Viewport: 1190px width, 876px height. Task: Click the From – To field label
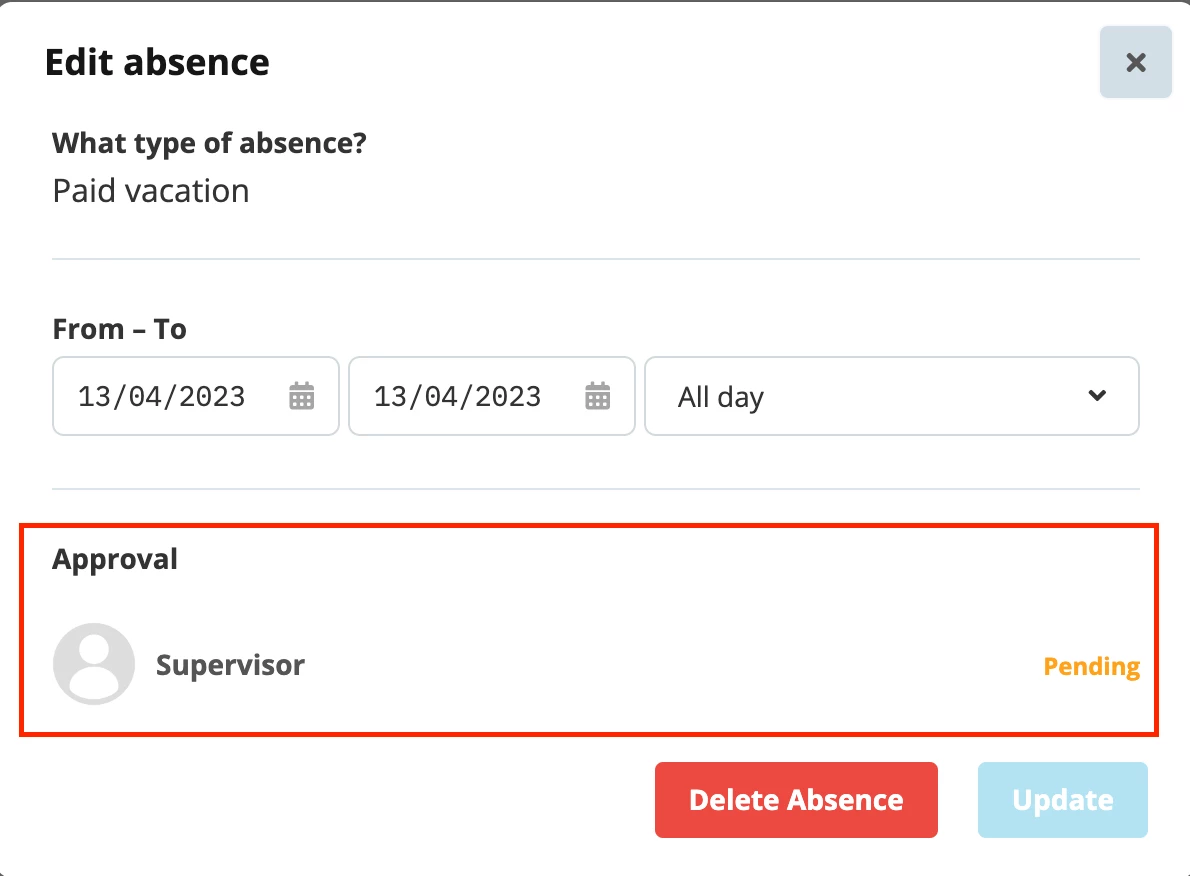tap(119, 329)
